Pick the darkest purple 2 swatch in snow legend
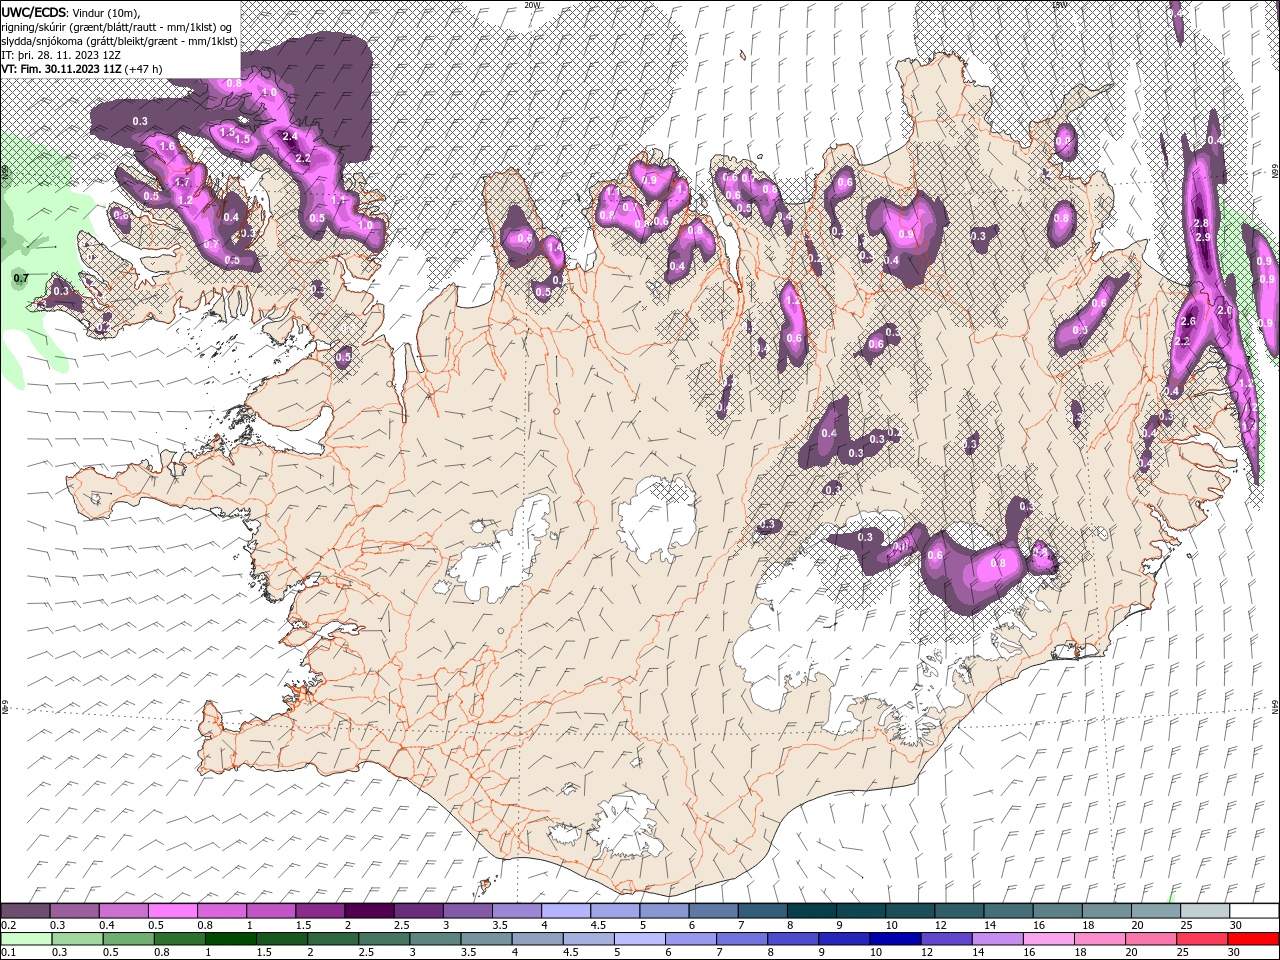This screenshot has width=1280, height=960. click(368, 911)
